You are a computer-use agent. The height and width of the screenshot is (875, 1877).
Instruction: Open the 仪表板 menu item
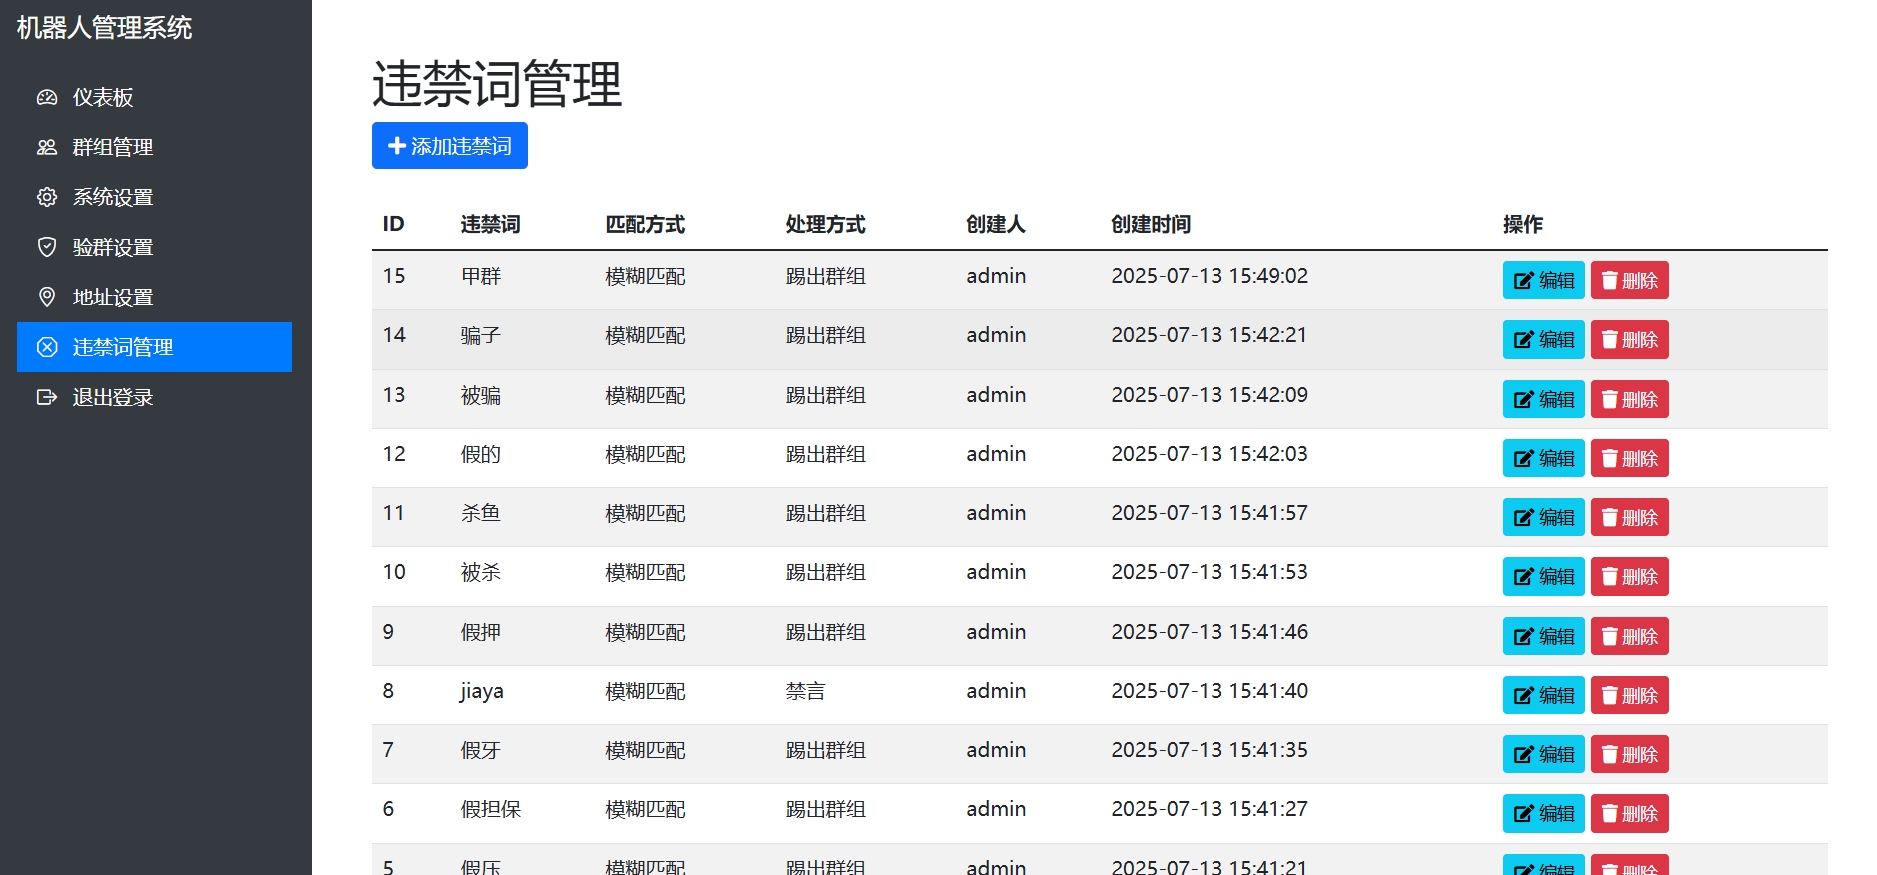pyautogui.click(x=103, y=97)
